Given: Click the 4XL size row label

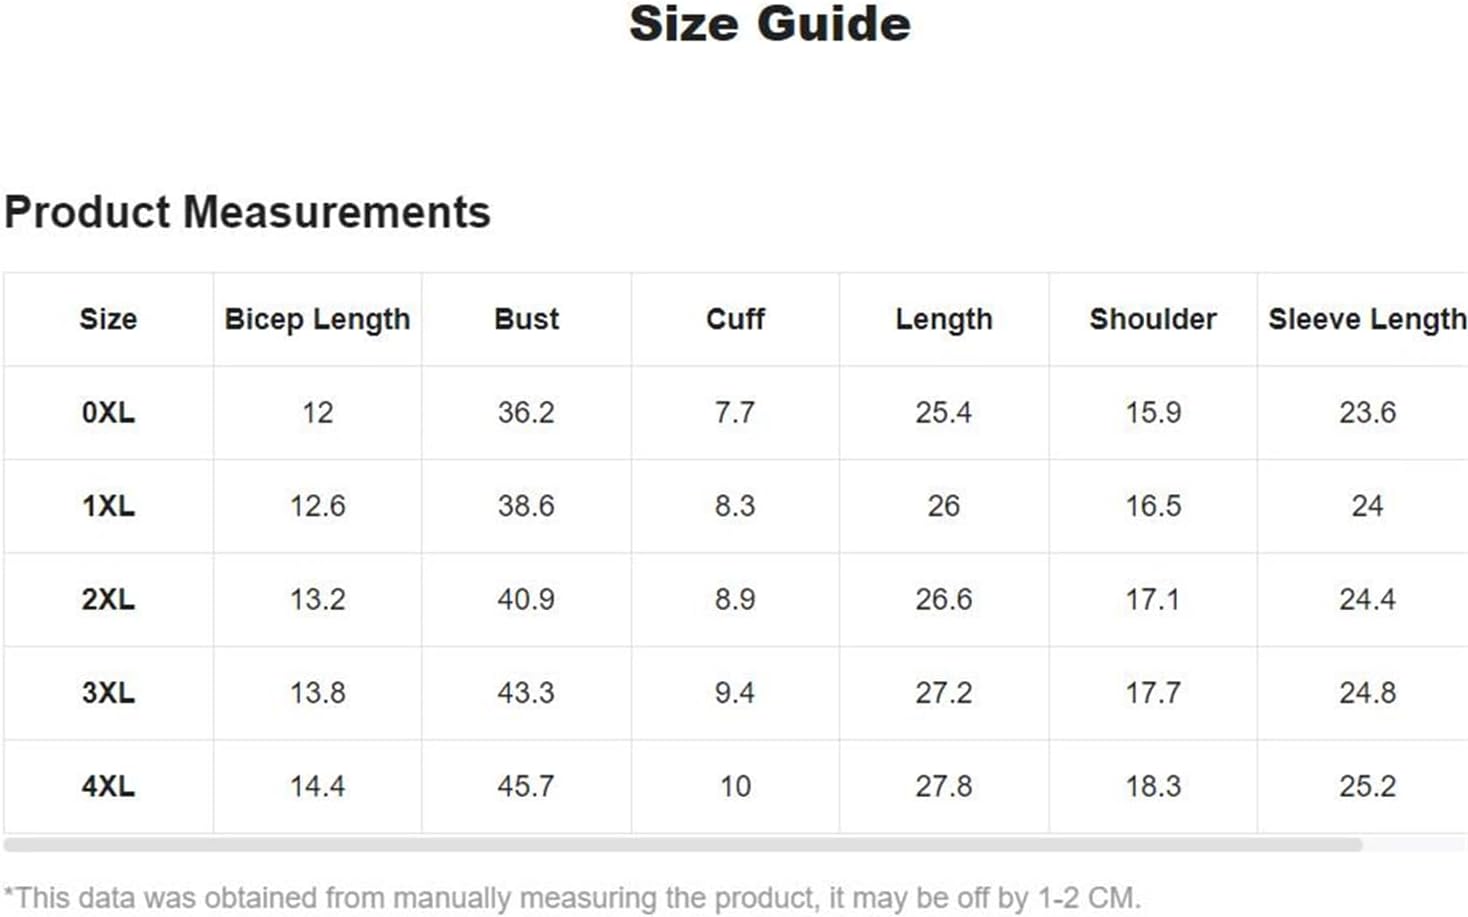Looking at the screenshot, I should click(x=108, y=786).
